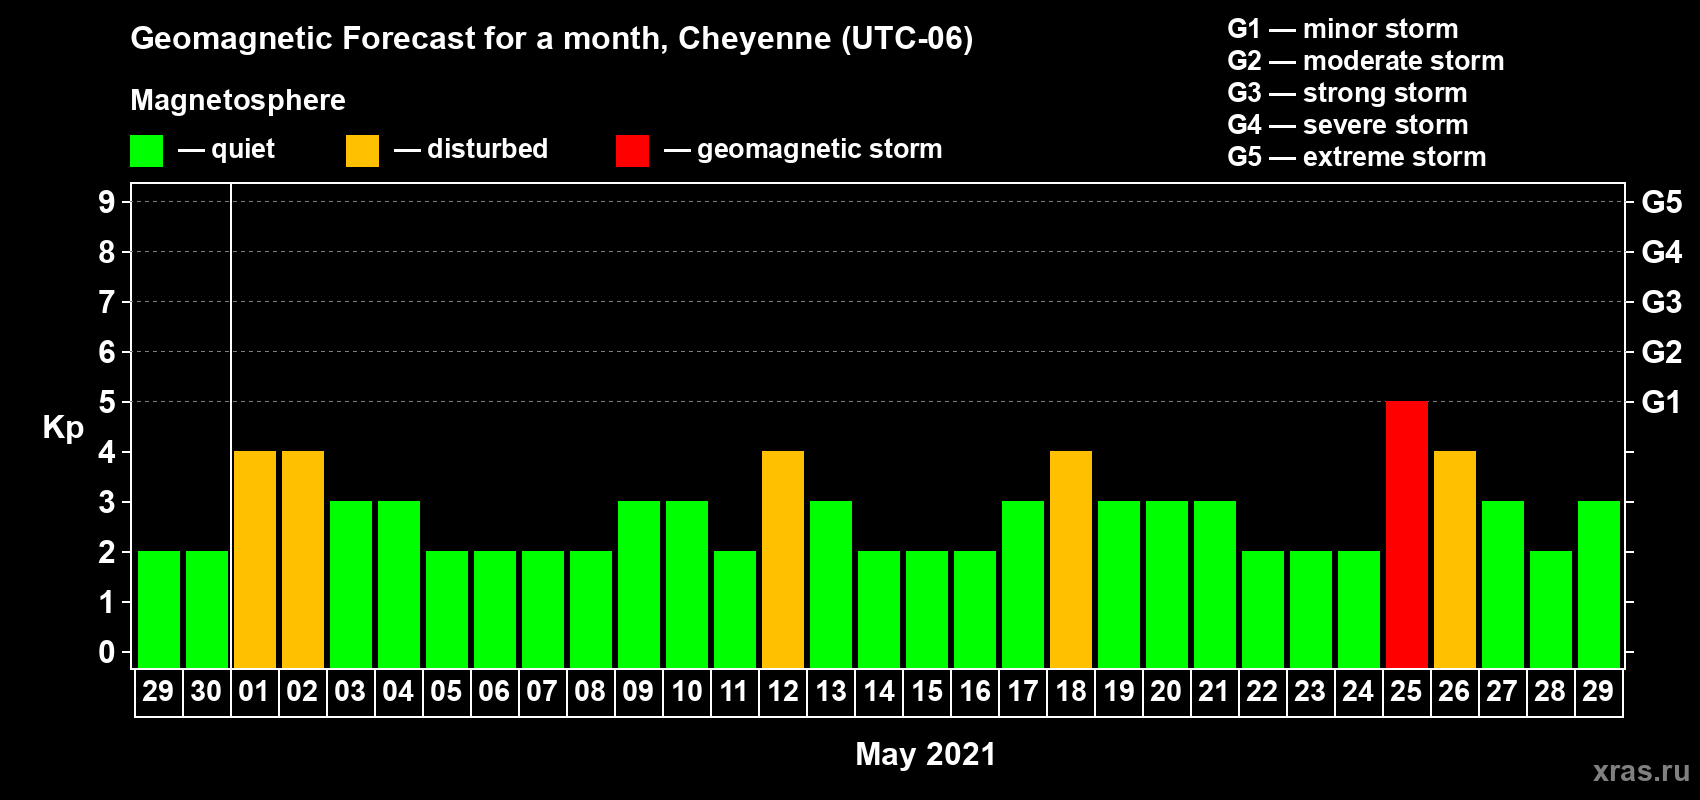This screenshot has width=1700, height=800.
Task: Click 'G4 — severe storm' legend entry
Action: [x=1348, y=124]
